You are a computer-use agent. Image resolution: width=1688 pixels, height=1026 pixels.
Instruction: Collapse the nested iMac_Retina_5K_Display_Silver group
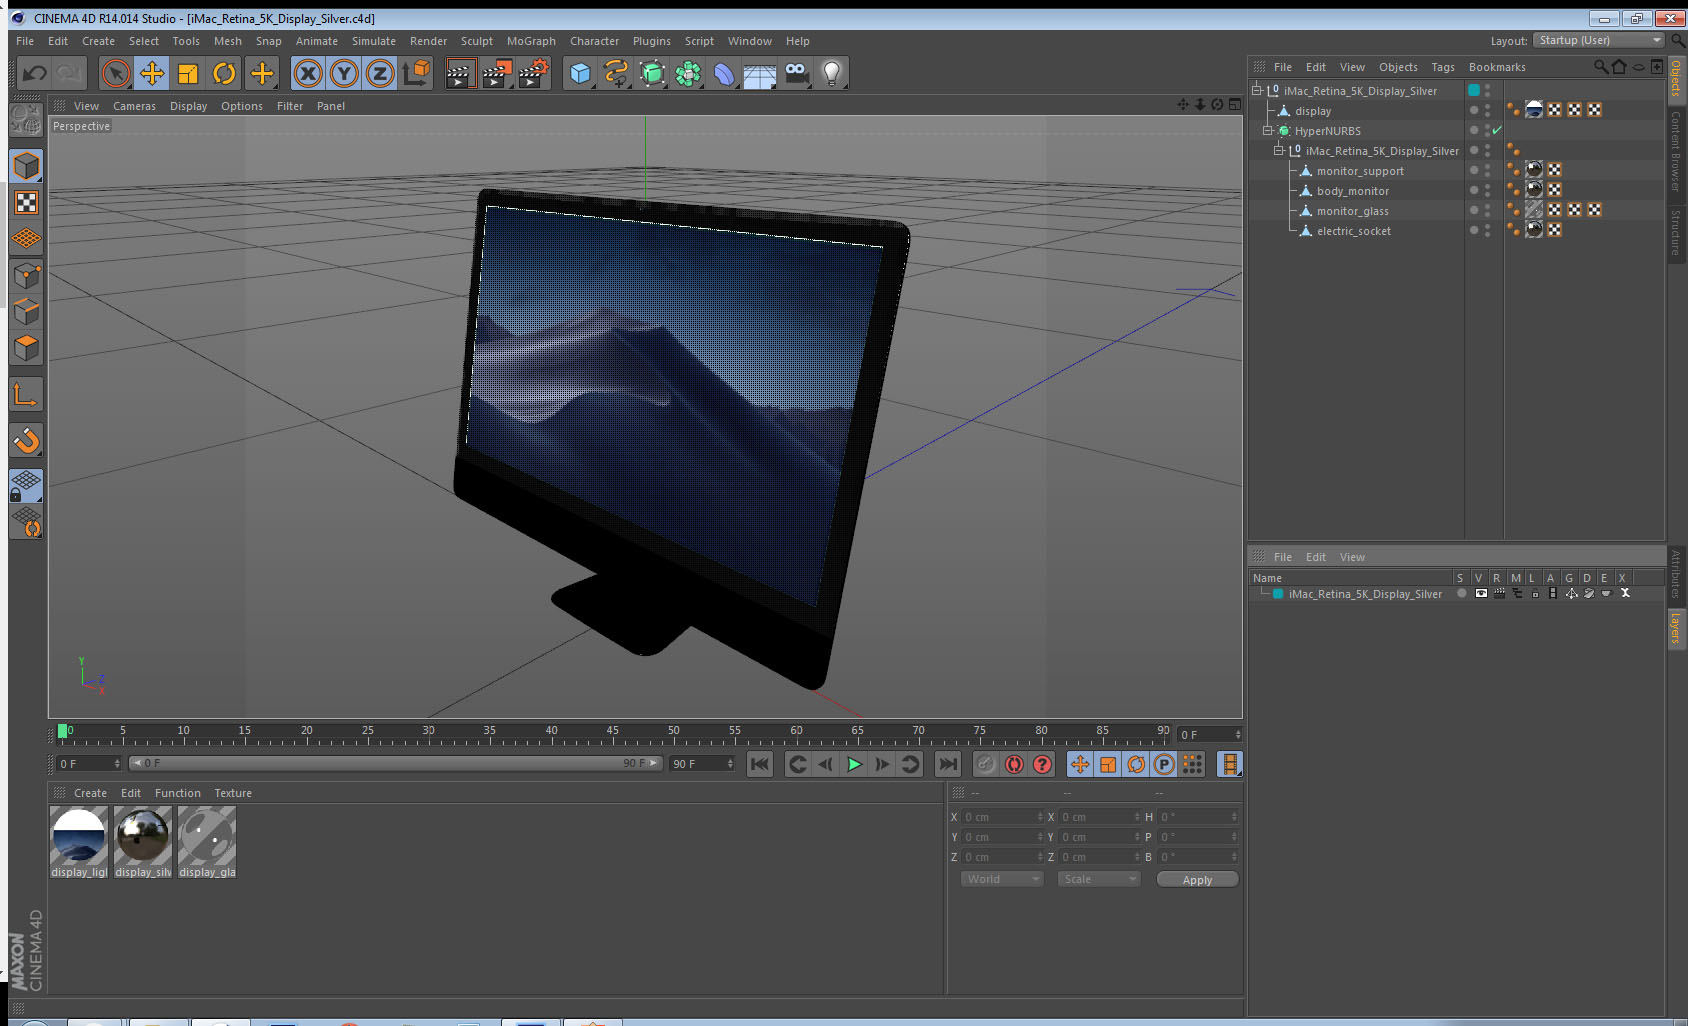tap(1279, 150)
